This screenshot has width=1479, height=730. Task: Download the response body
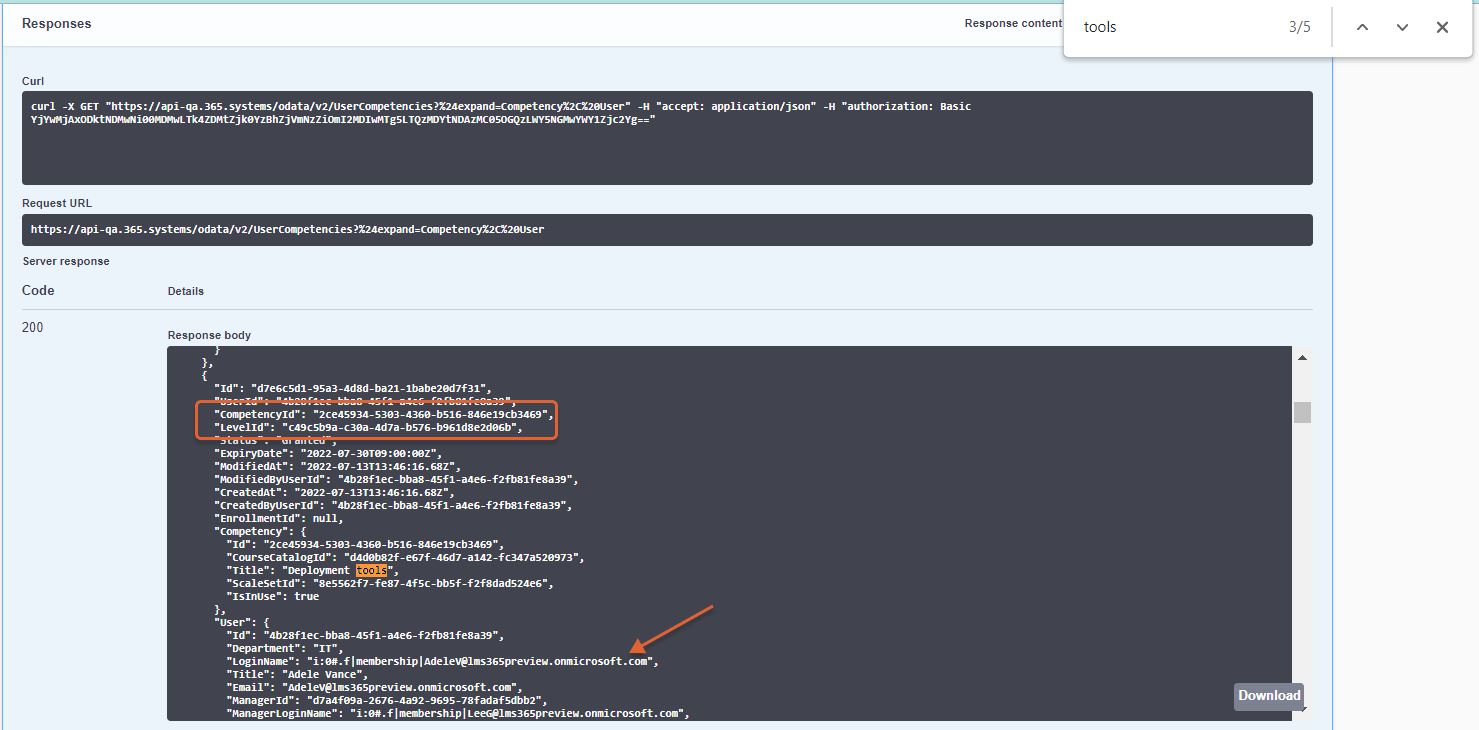[x=1269, y=696]
